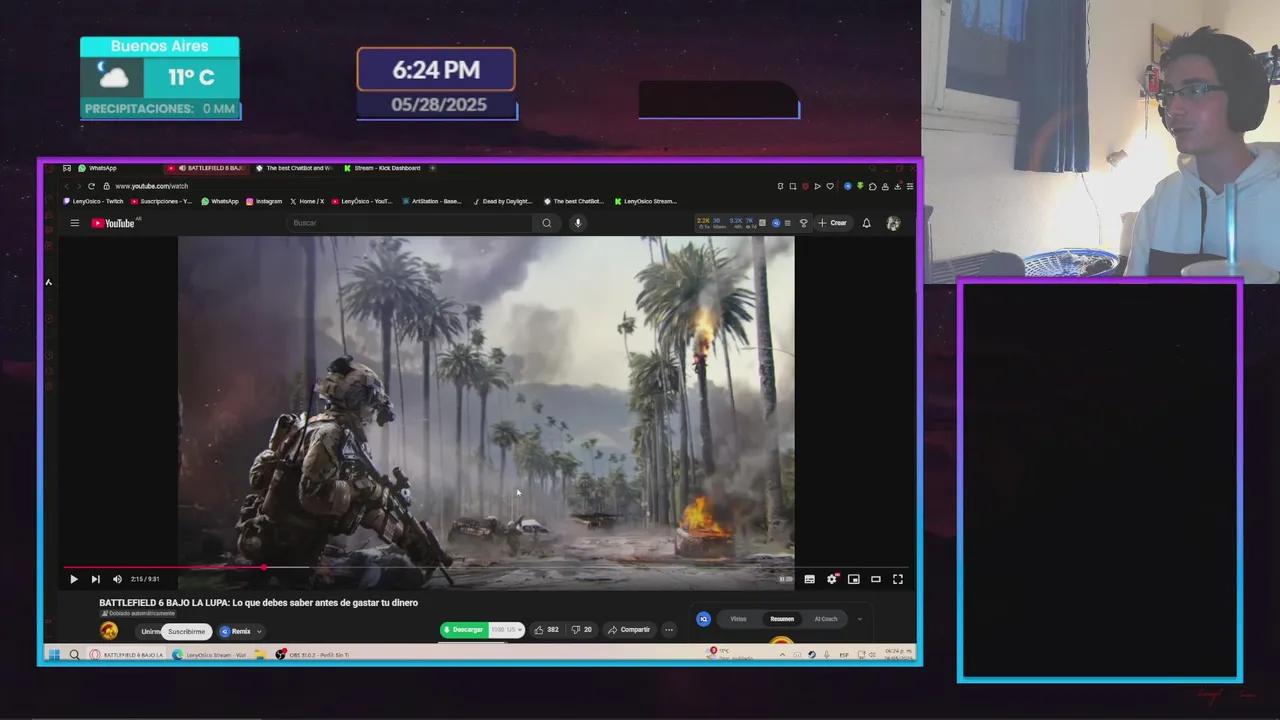The width and height of the screenshot is (1280, 720).
Task: Open the three-dot more actions menu
Action: tap(669, 630)
